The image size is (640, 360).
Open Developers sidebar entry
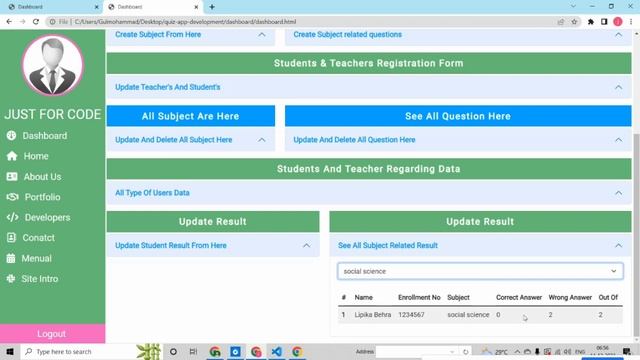coord(47,217)
